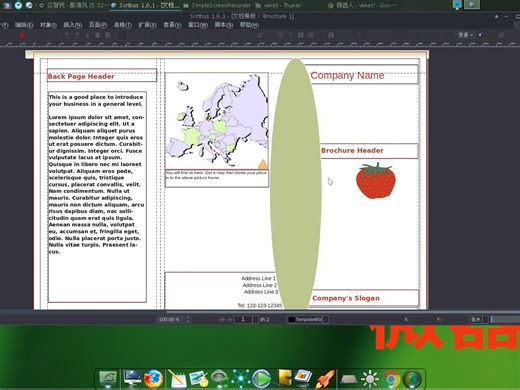Switch to veket - Thunar taskbar entry
This screenshot has width=520, height=390.
278,5
